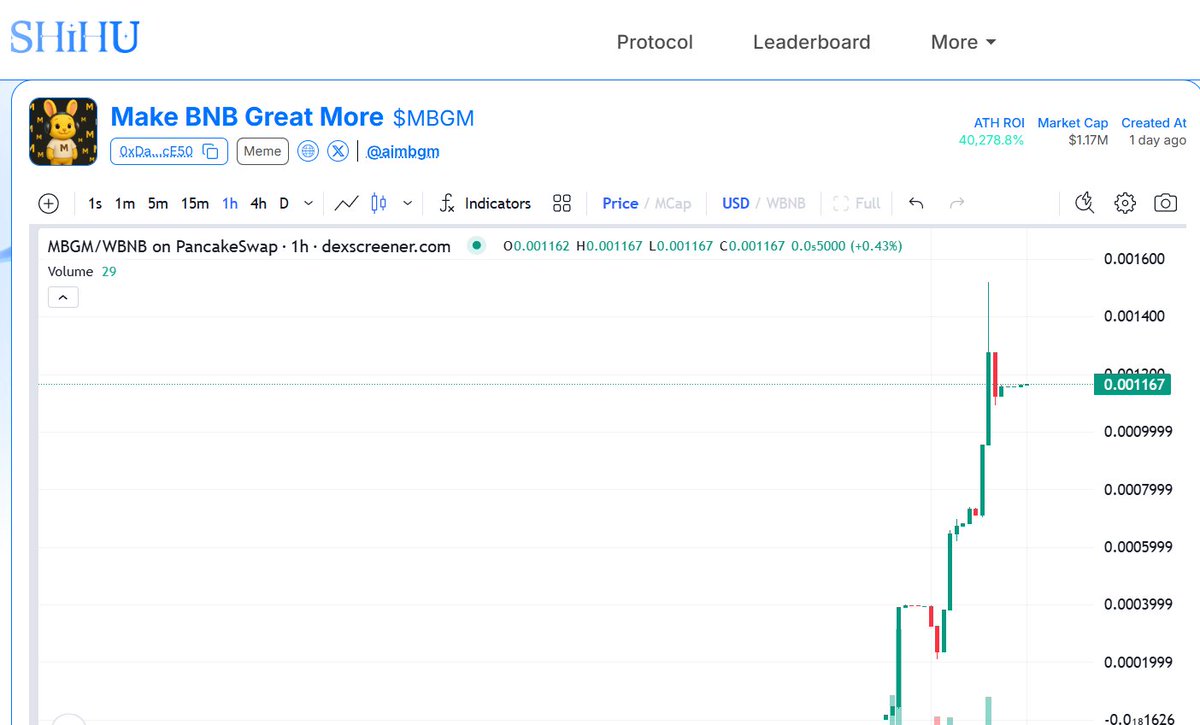Click the 0.0001999 price axis label
Image resolution: width=1200 pixels, height=725 pixels.
1138,662
